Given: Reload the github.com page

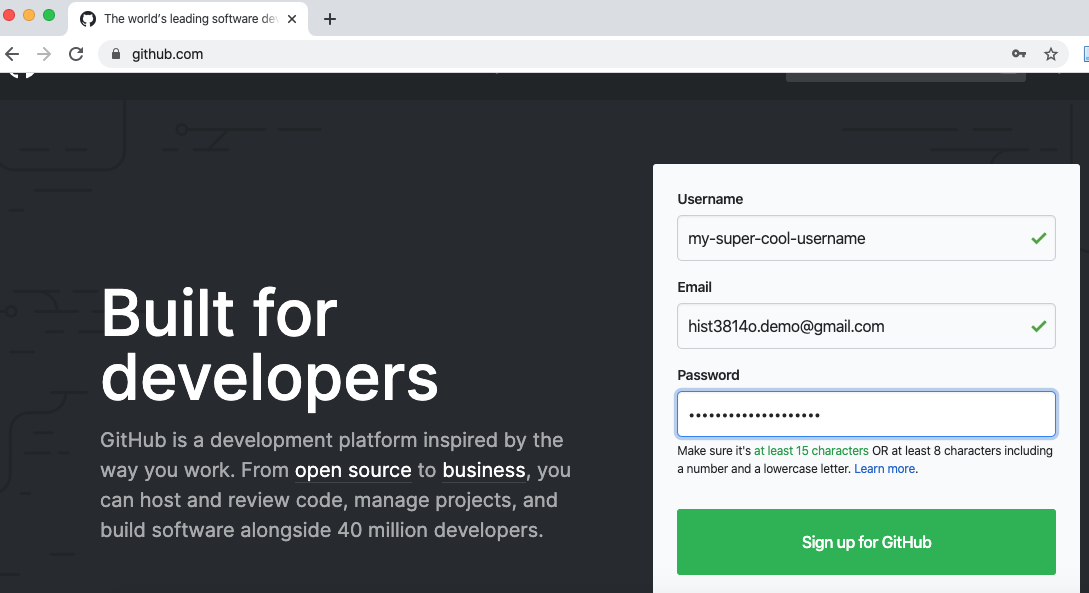Looking at the screenshot, I should (x=76, y=54).
